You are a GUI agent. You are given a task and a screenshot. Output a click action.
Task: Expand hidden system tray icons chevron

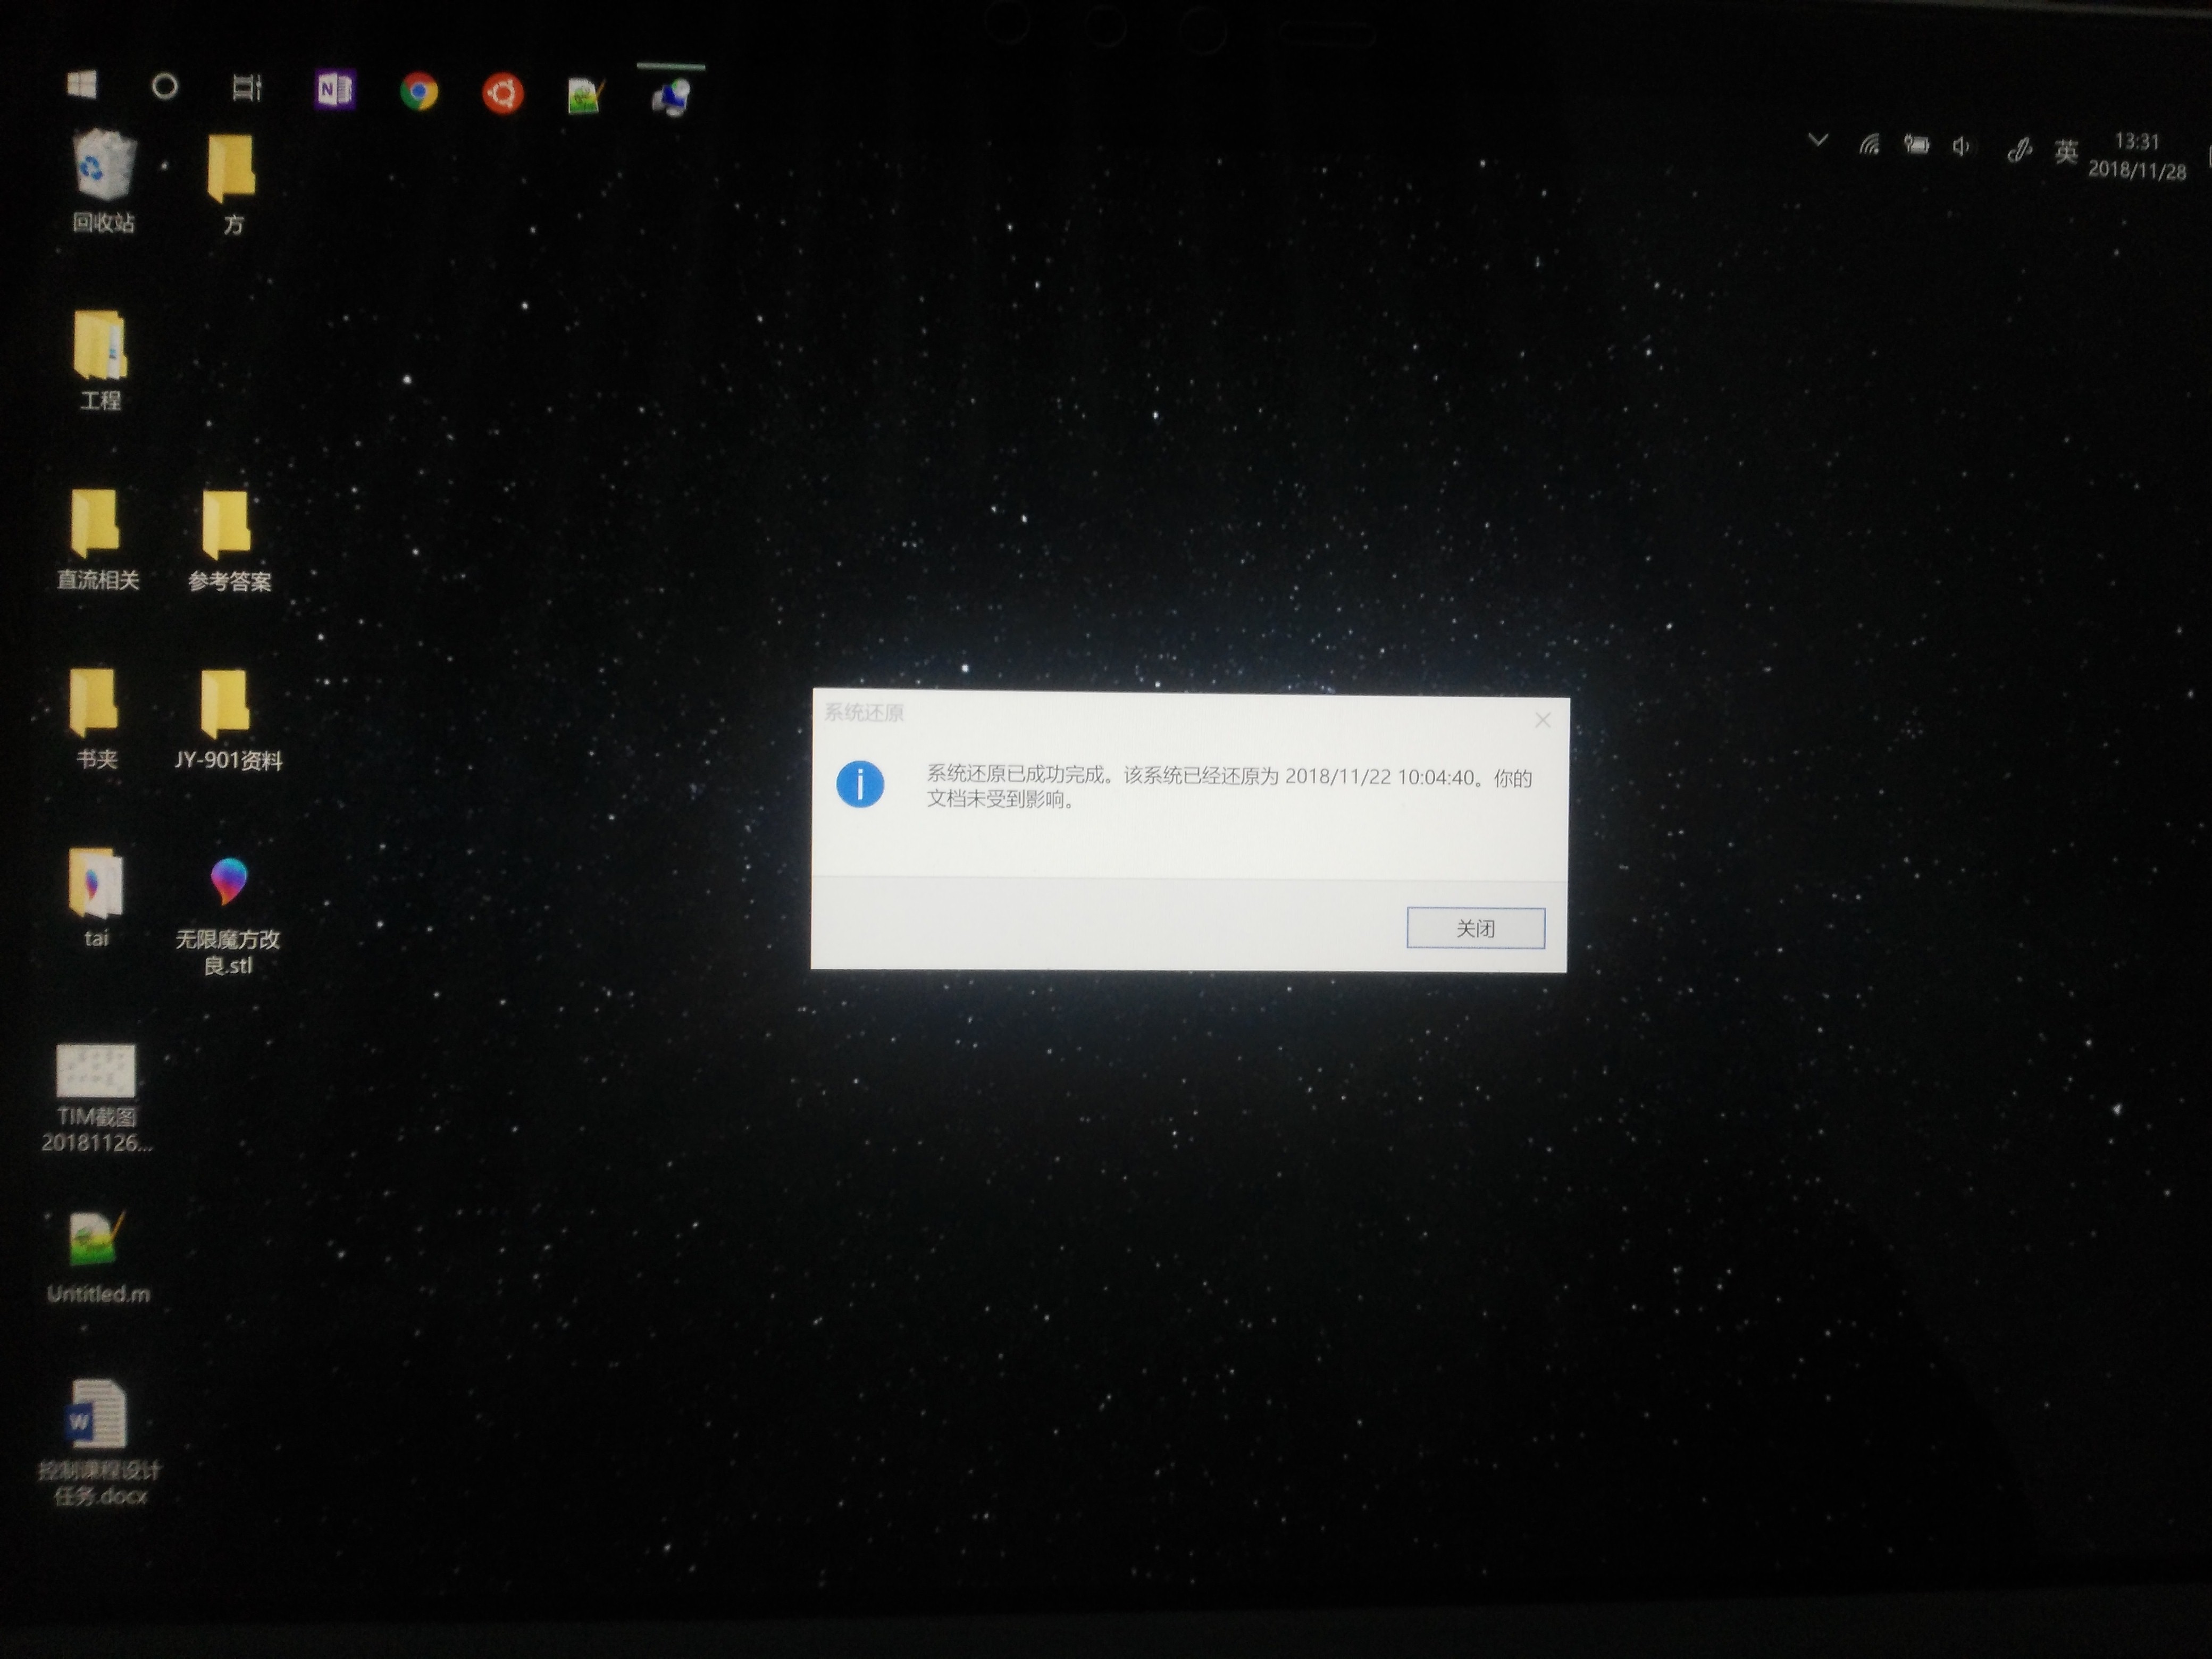(1818, 140)
